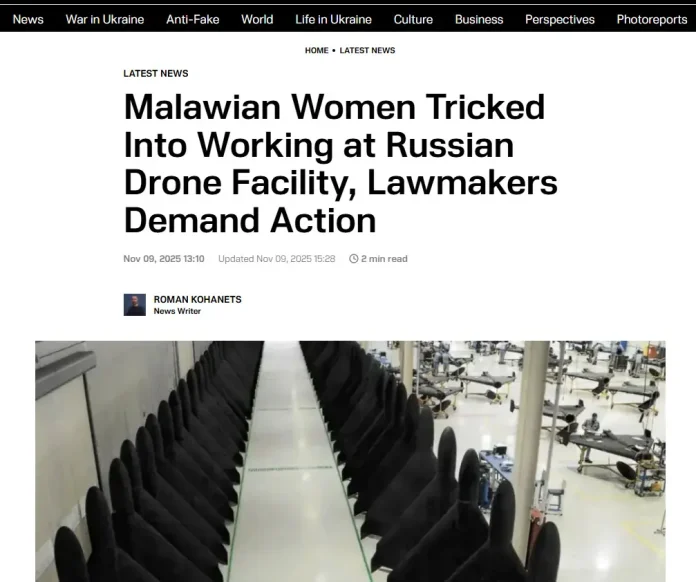Image resolution: width=696 pixels, height=582 pixels.
Task: Click the Updated Nov 09 timestamp
Action: coord(277,259)
